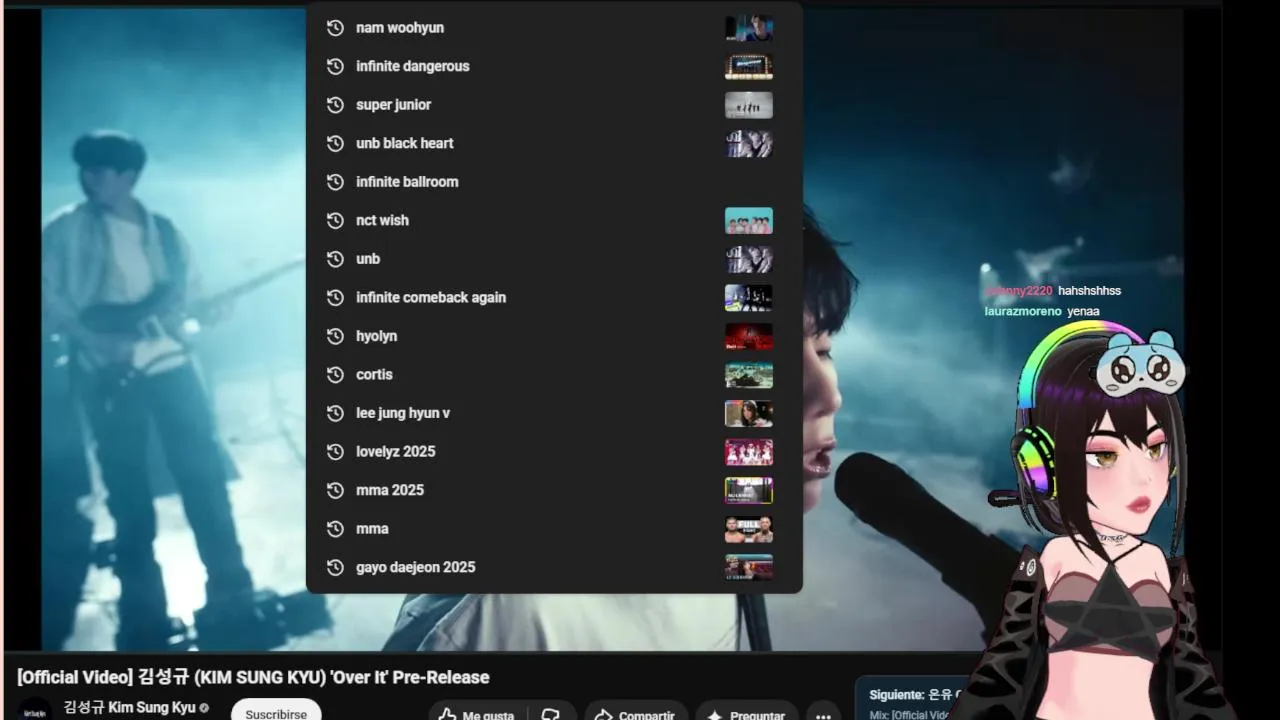Image resolution: width=1280 pixels, height=720 pixels.
Task: Click the 'mma' suggestion text
Action: 372,529
